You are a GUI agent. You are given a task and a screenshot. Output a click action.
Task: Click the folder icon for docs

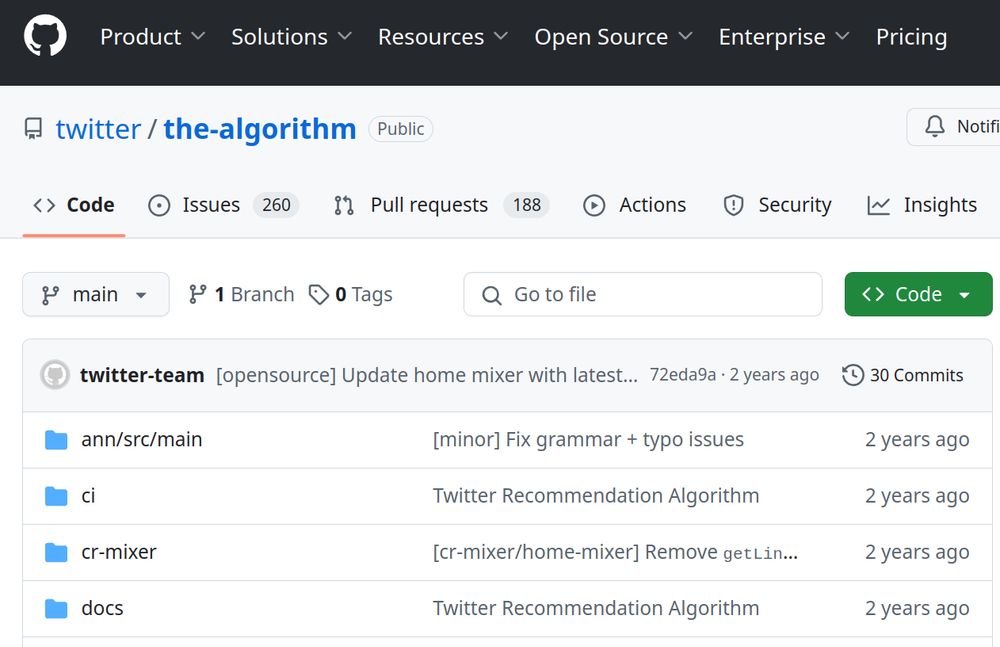click(56, 608)
